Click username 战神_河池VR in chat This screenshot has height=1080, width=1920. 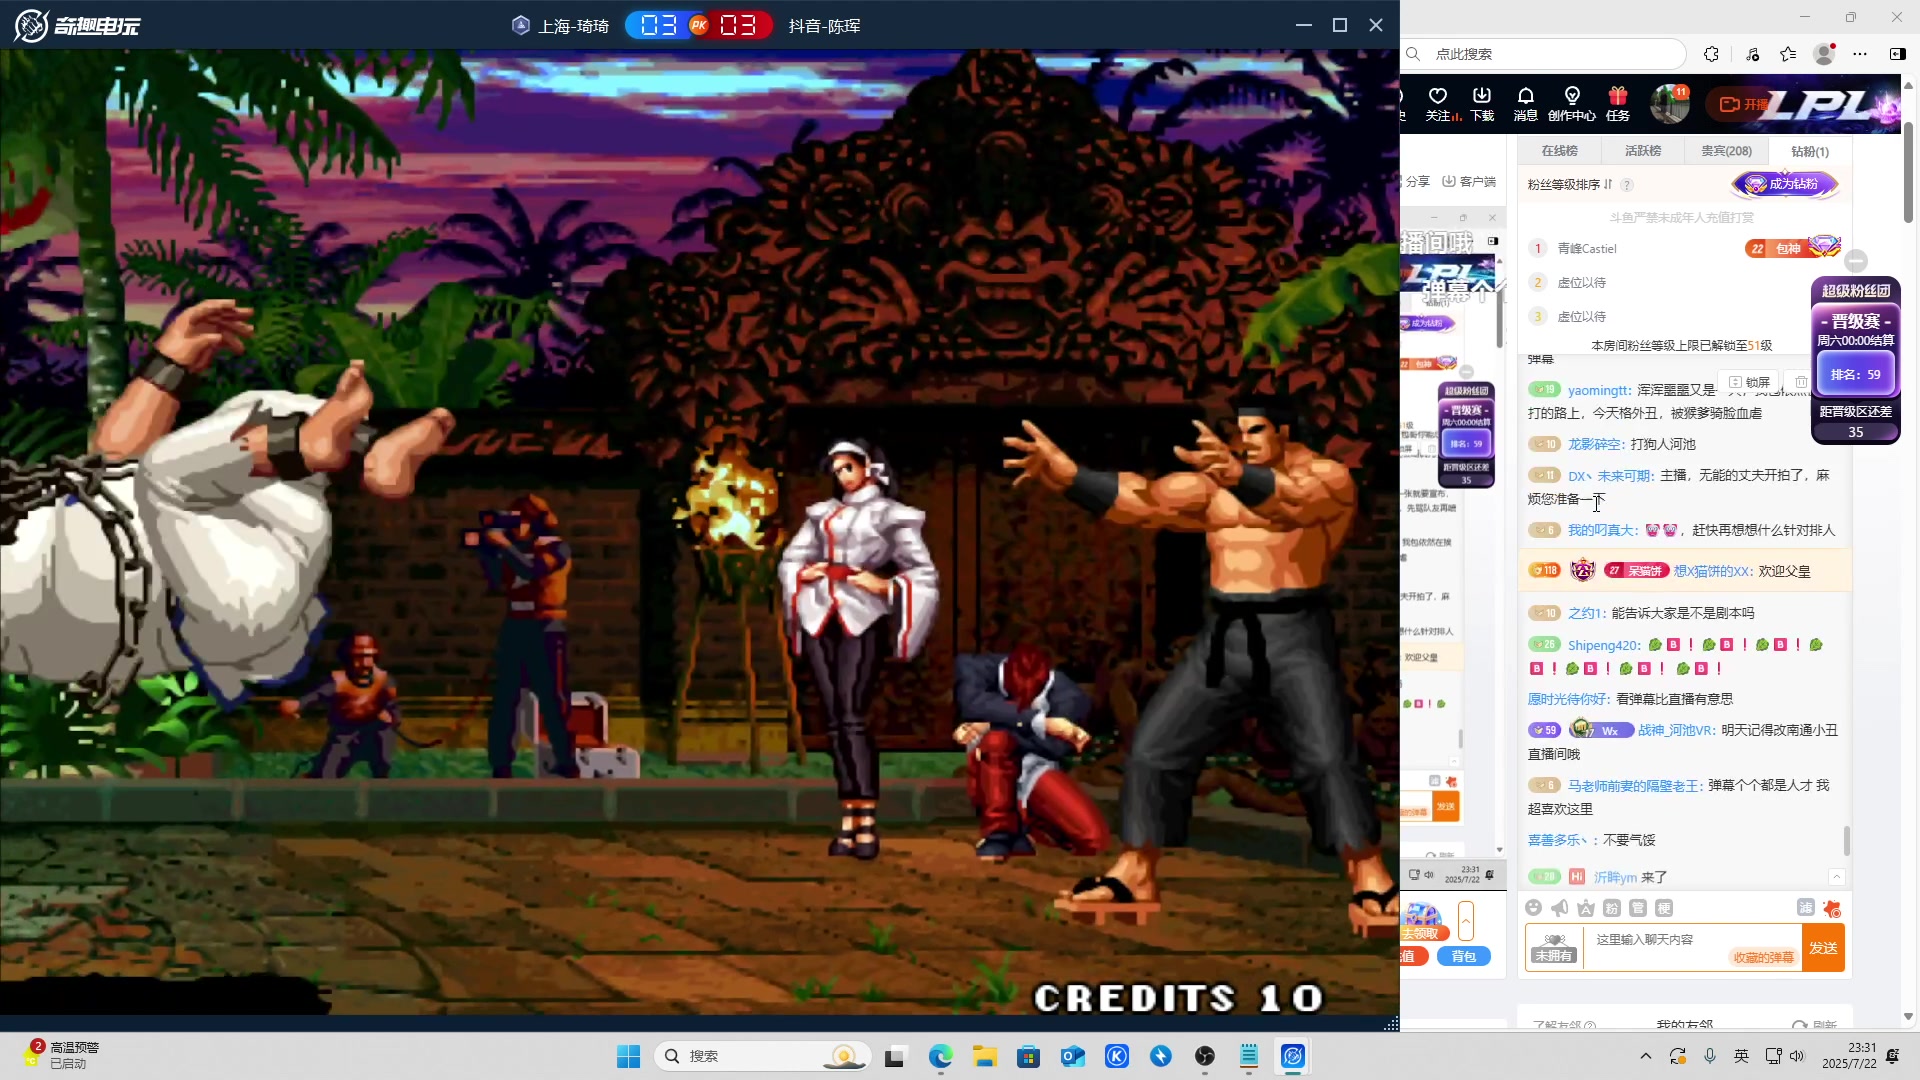(x=1676, y=731)
